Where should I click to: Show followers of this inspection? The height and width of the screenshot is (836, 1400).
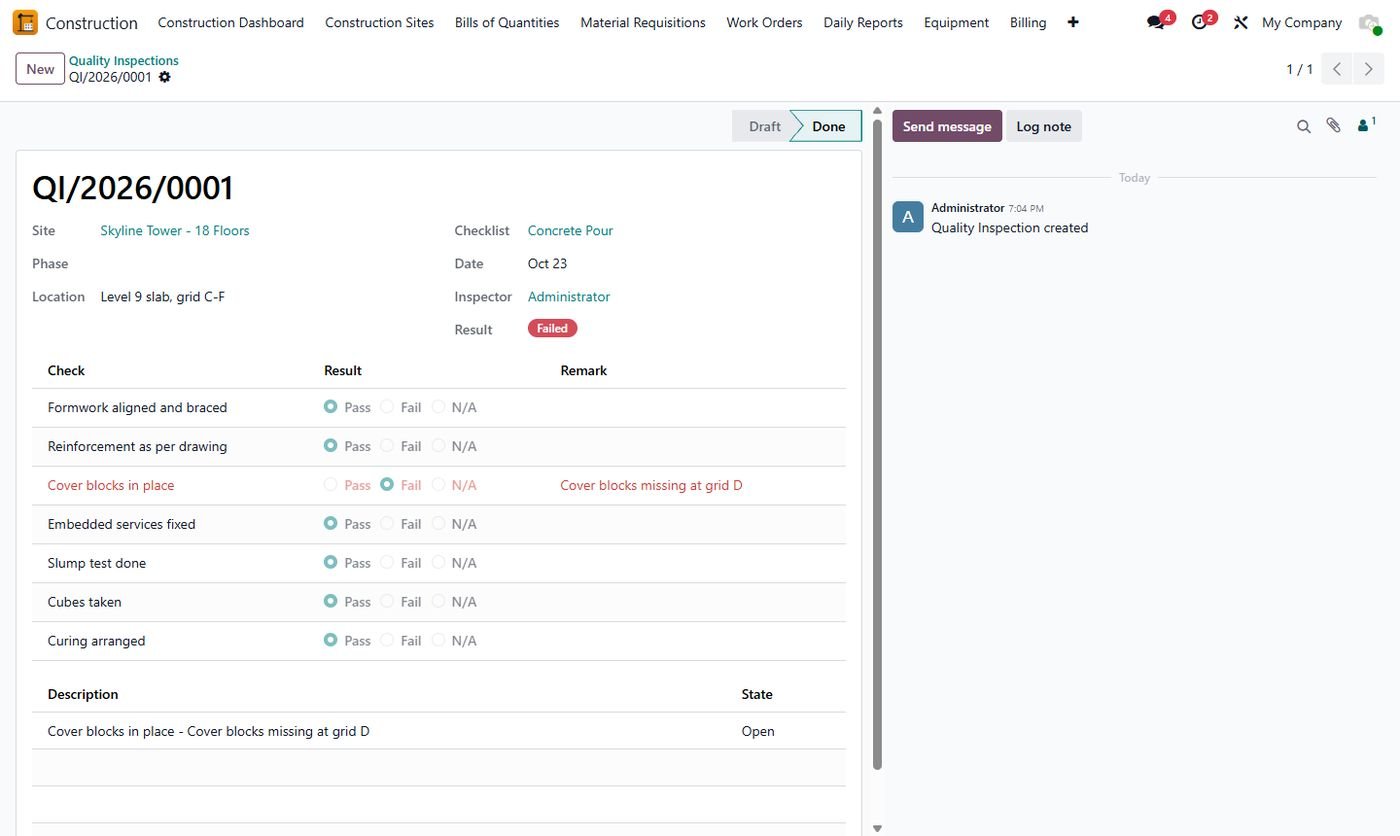point(1366,125)
